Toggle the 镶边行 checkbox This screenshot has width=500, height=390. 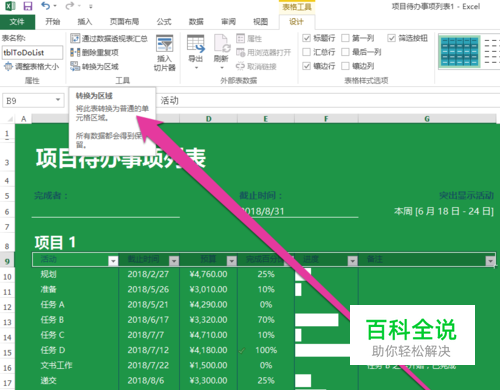(306, 66)
